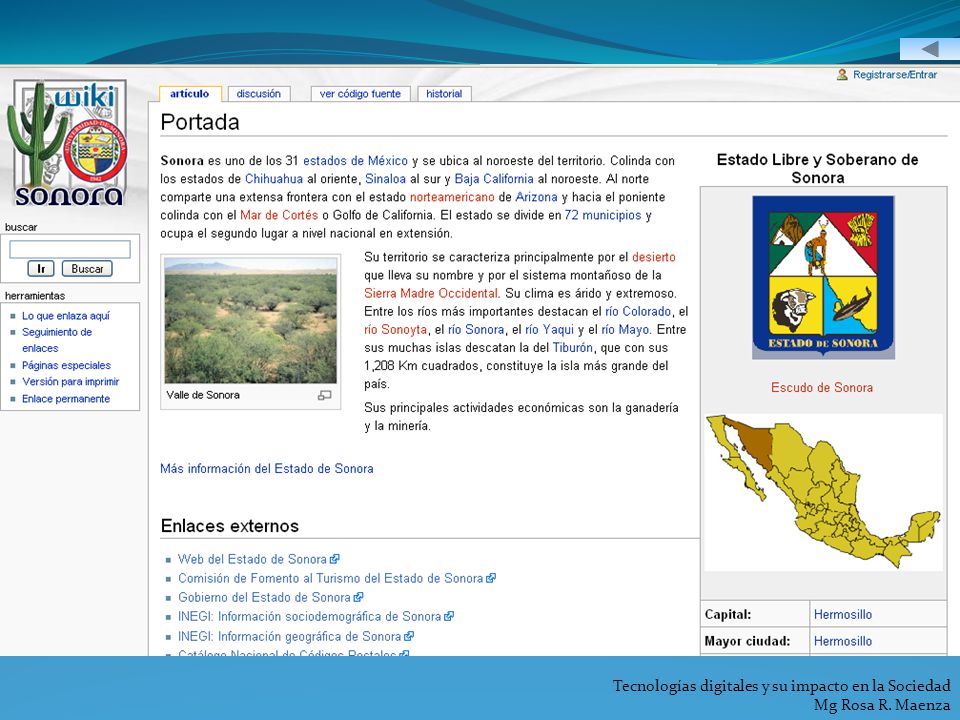Open the Valle de Sonora landscape photo

(250, 320)
